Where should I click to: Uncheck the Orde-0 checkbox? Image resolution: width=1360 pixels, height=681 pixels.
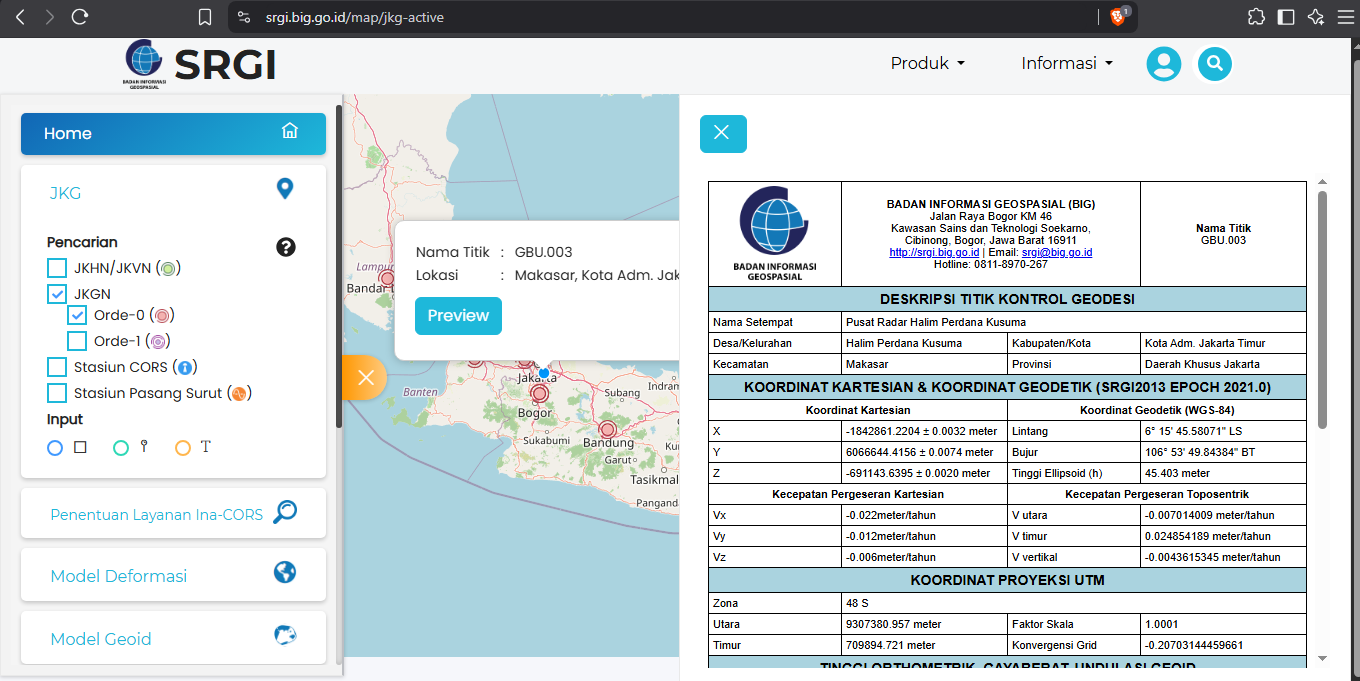pos(77,315)
